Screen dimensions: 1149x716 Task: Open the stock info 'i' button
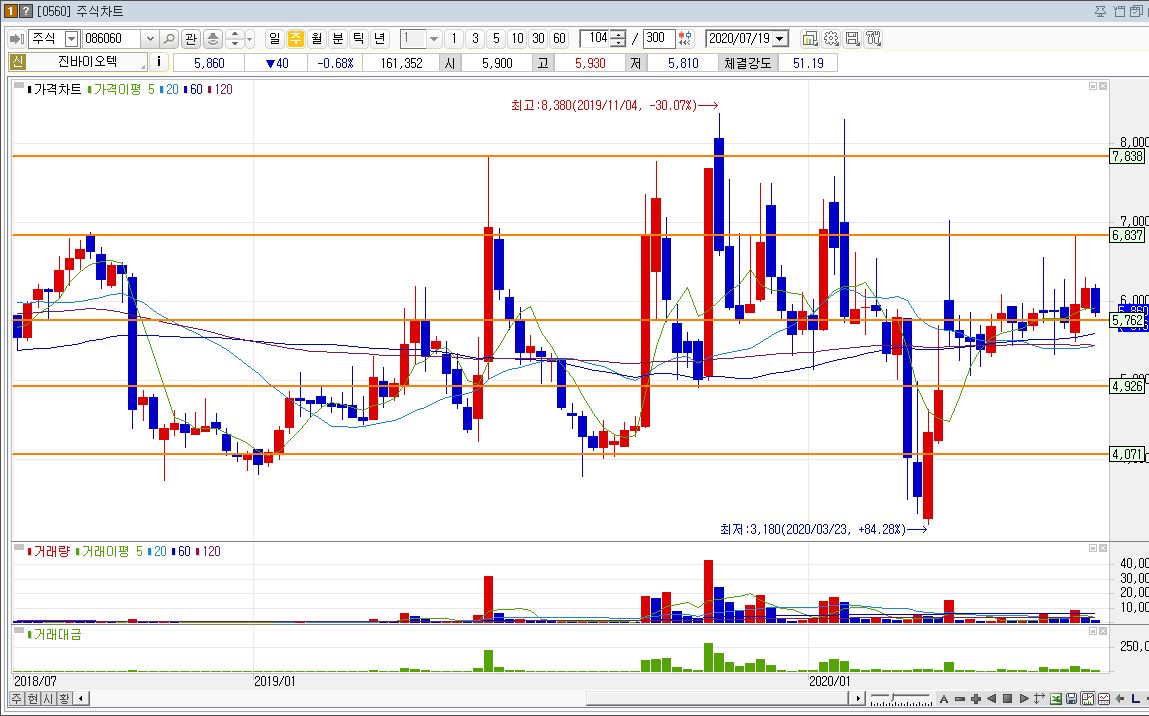click(x=159, y=62)
